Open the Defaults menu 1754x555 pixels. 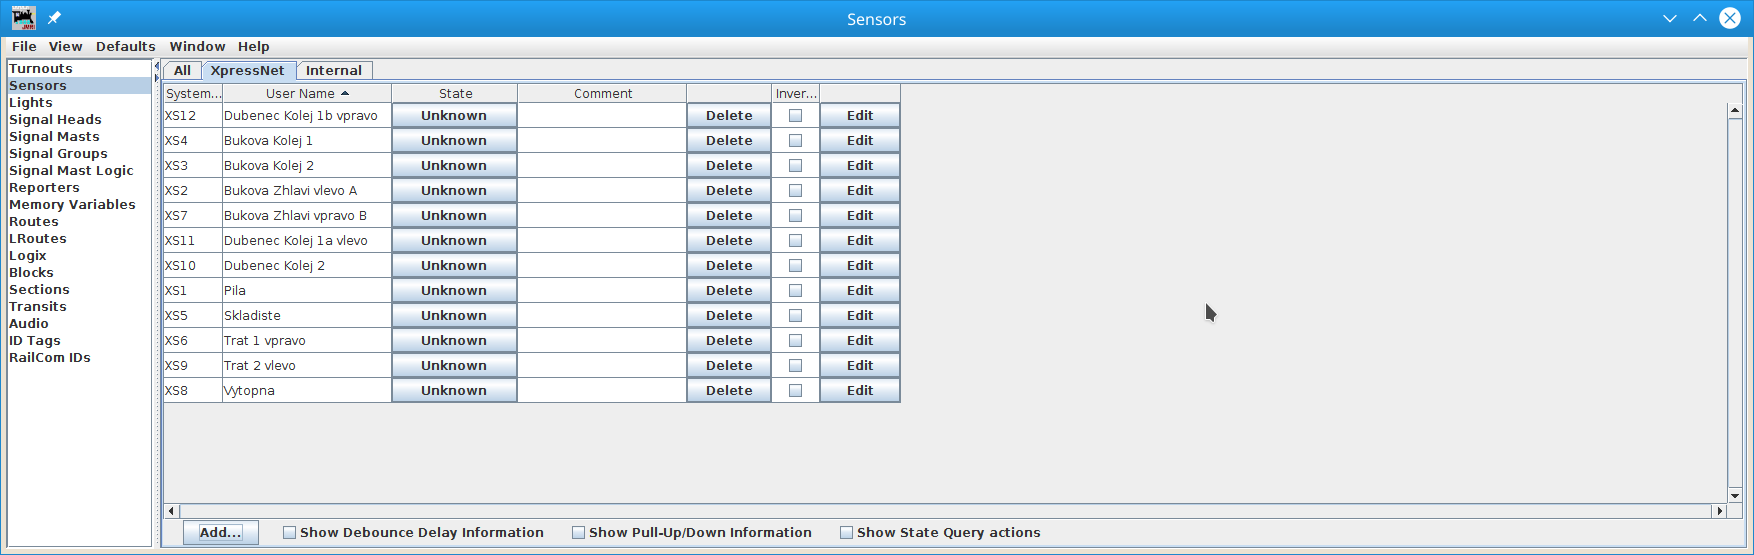[x=125, y=46]
